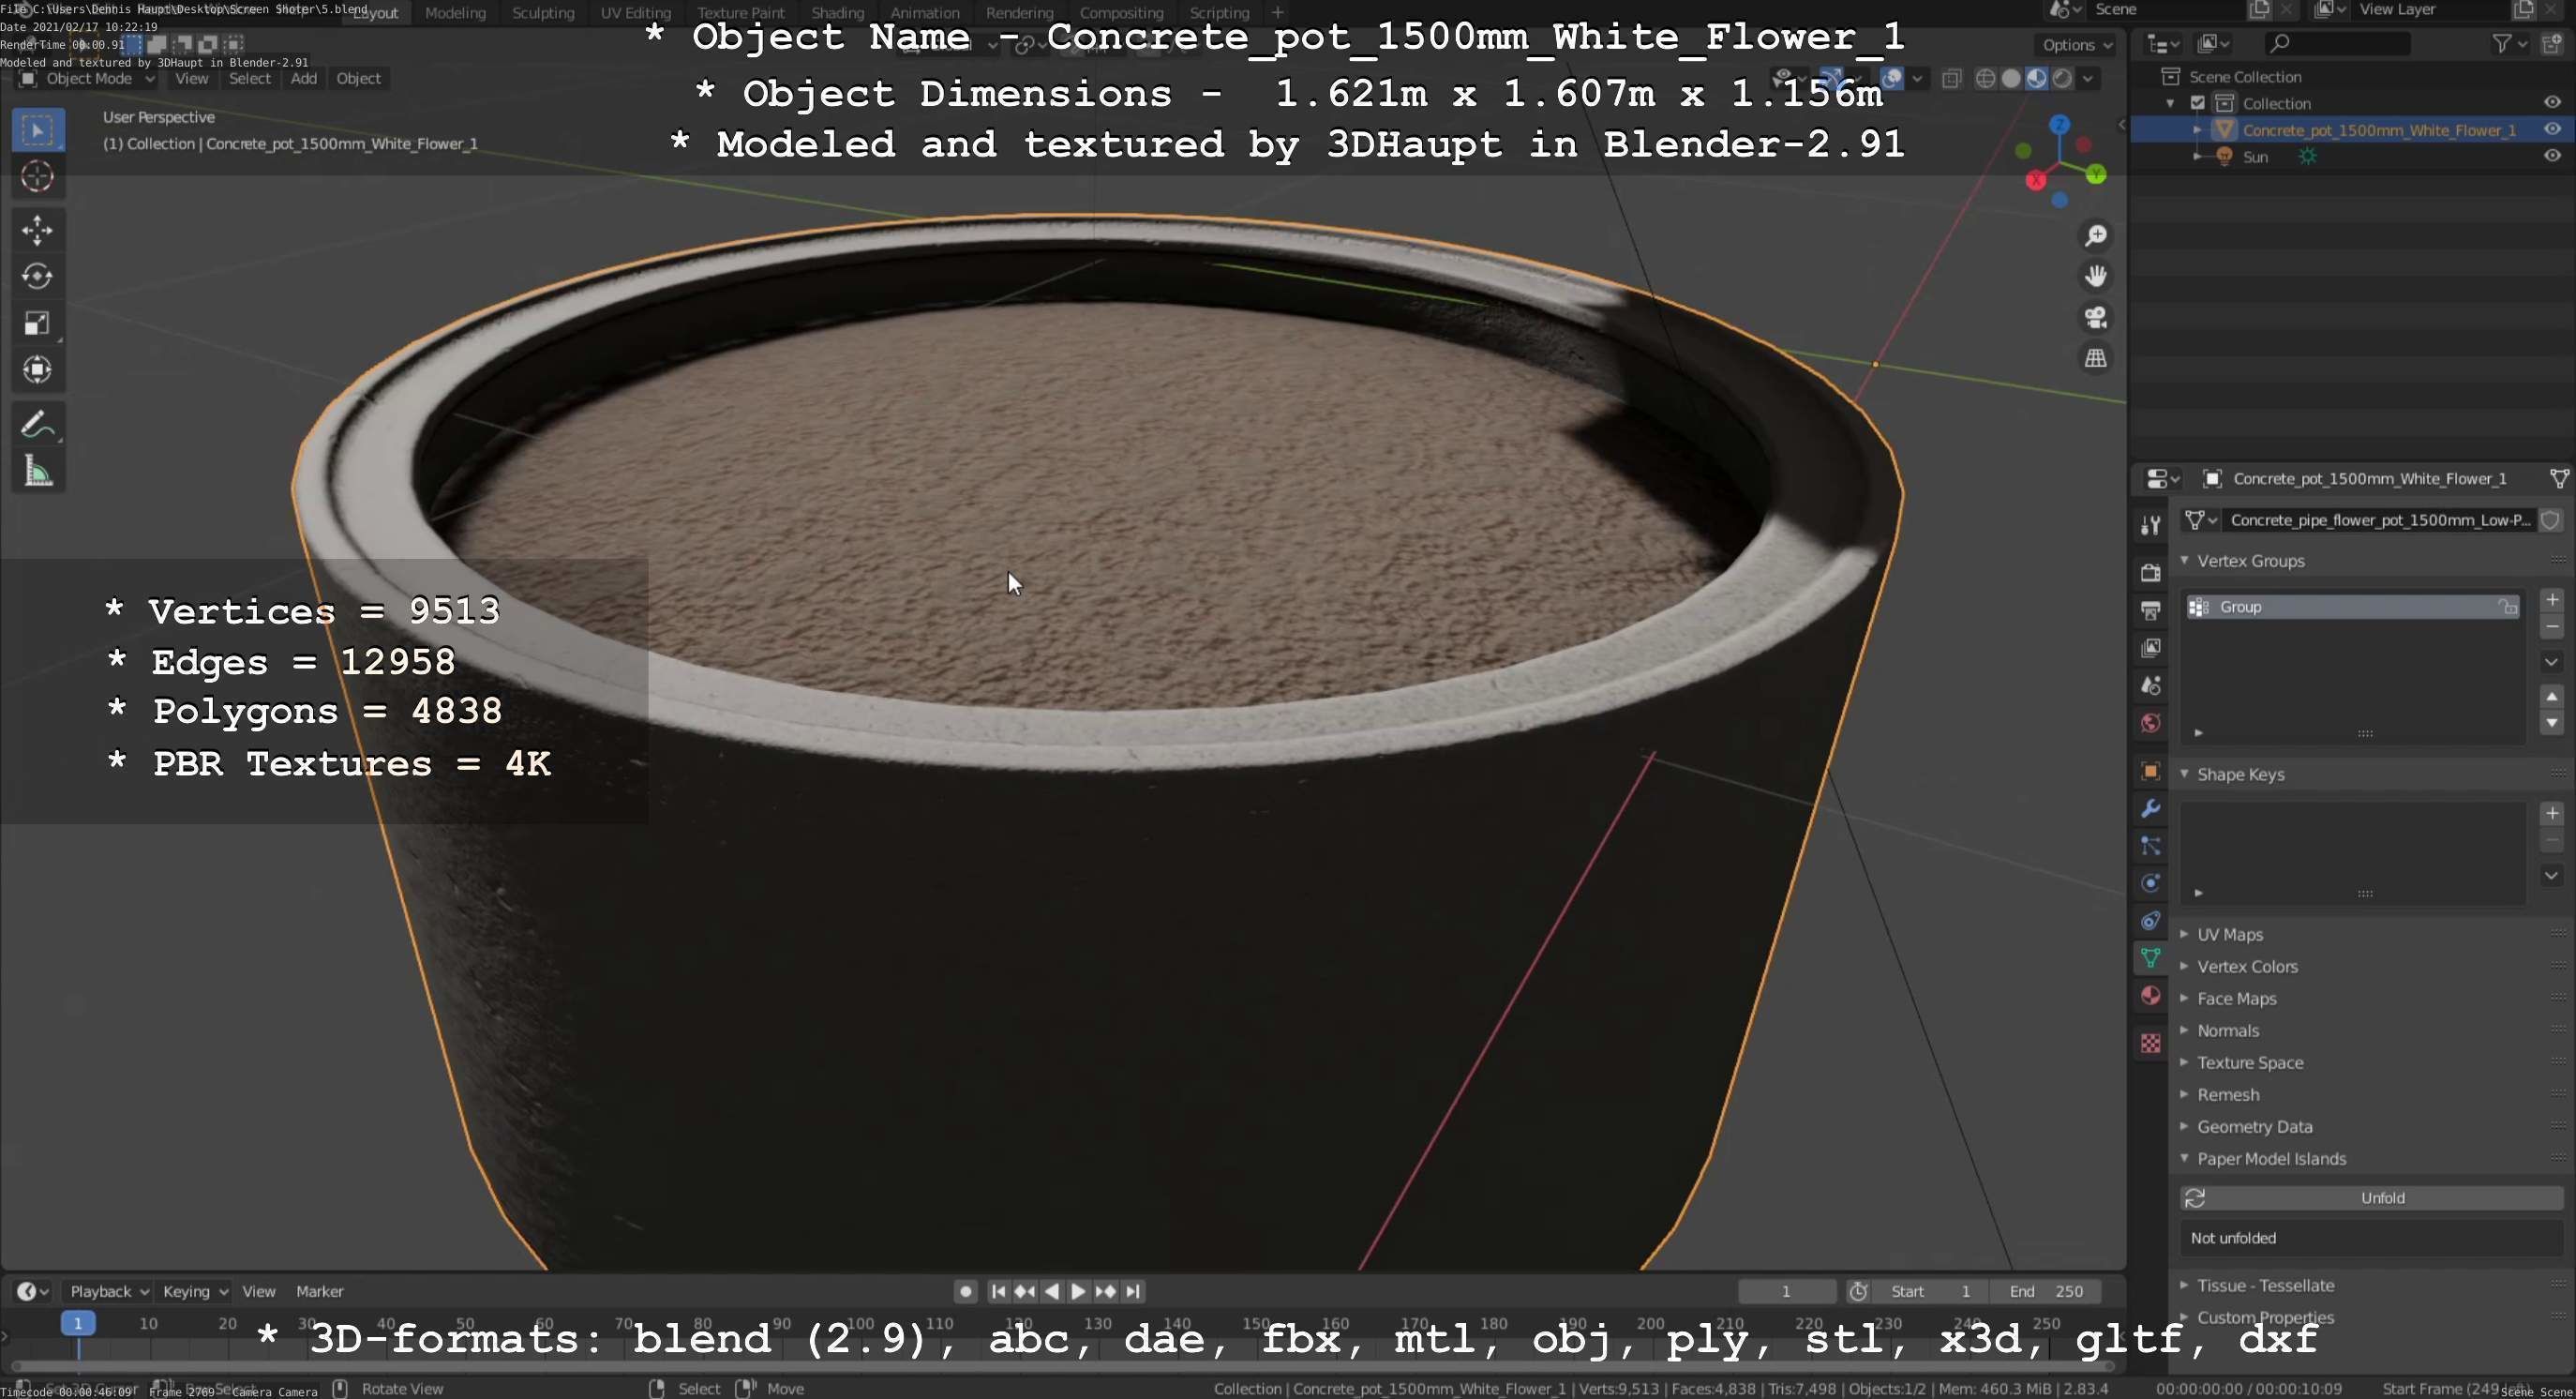Activate the Rotate tool
Viewport: 2576px width, 1399px height.
(x=37, y=276)
